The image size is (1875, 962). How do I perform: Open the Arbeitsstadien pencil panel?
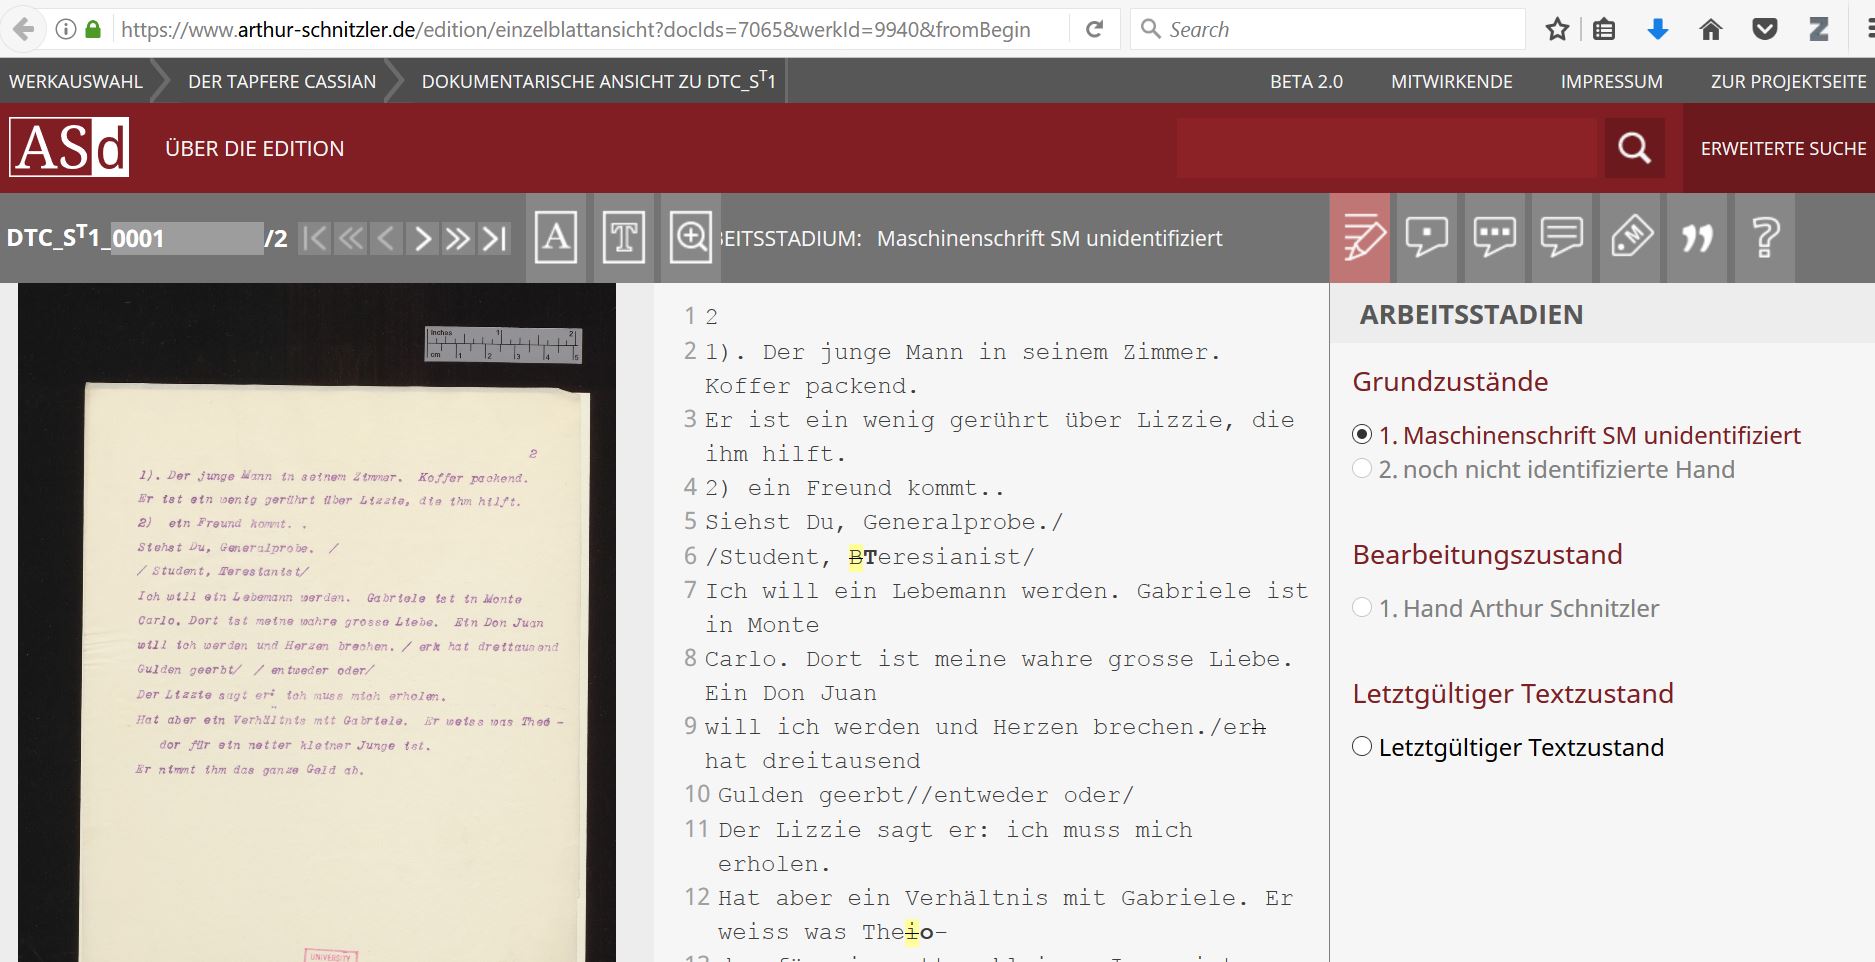point(1360,238)
